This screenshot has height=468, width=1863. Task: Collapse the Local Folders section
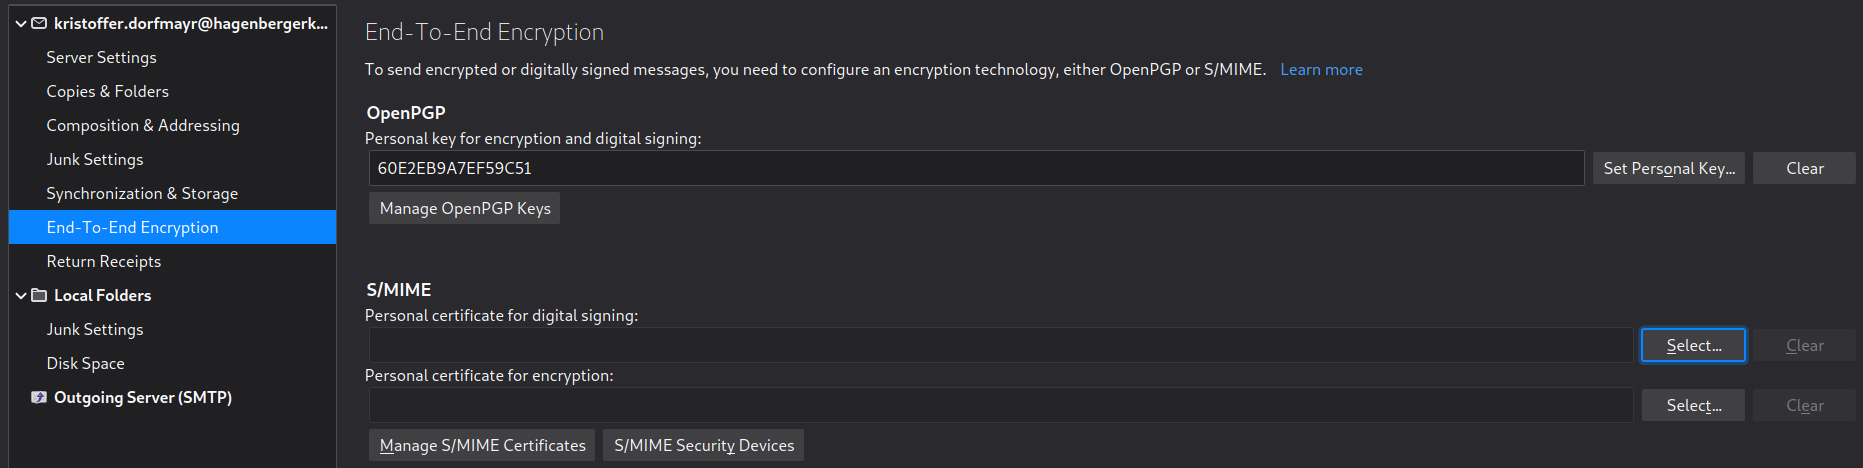pyautogui.click(x=21, y=295)
